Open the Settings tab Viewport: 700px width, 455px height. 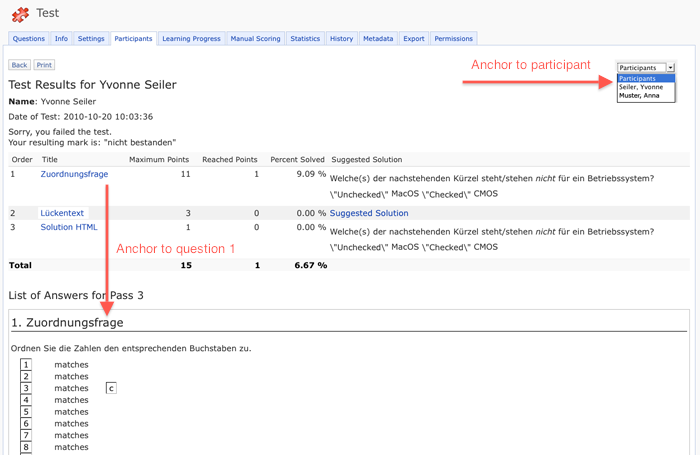point(91,39)
